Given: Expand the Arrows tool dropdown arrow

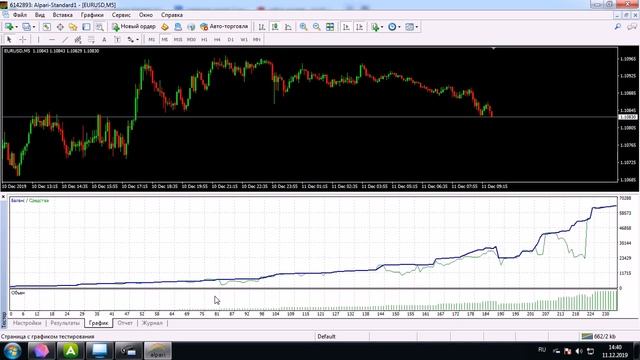Looking at the screenshot, I should point(138,40).
